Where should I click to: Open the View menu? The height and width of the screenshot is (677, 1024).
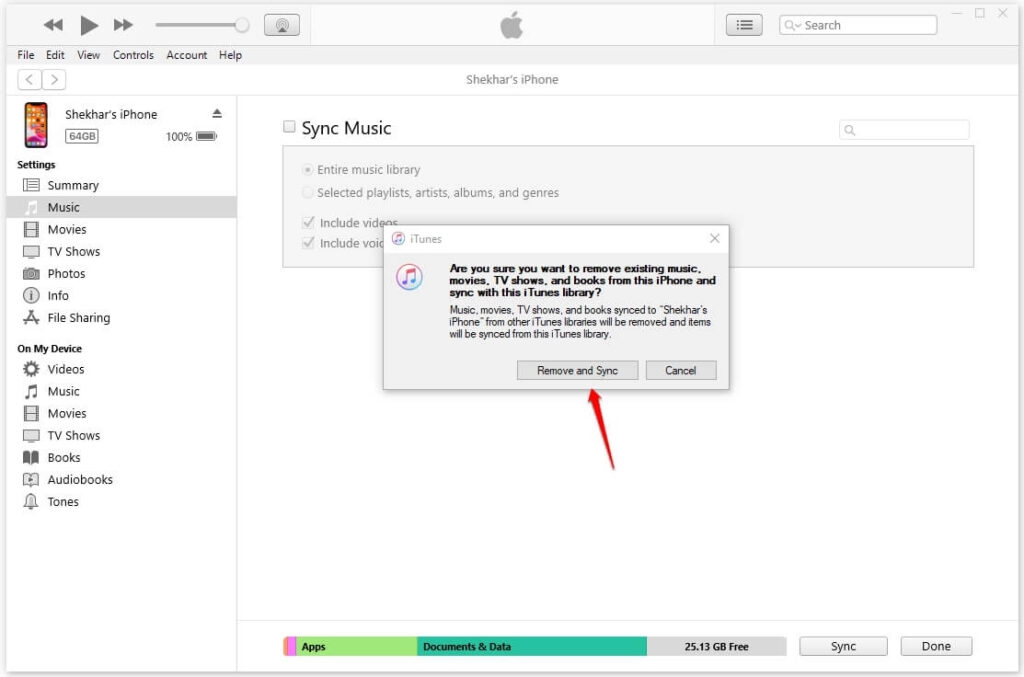[88, 55]
